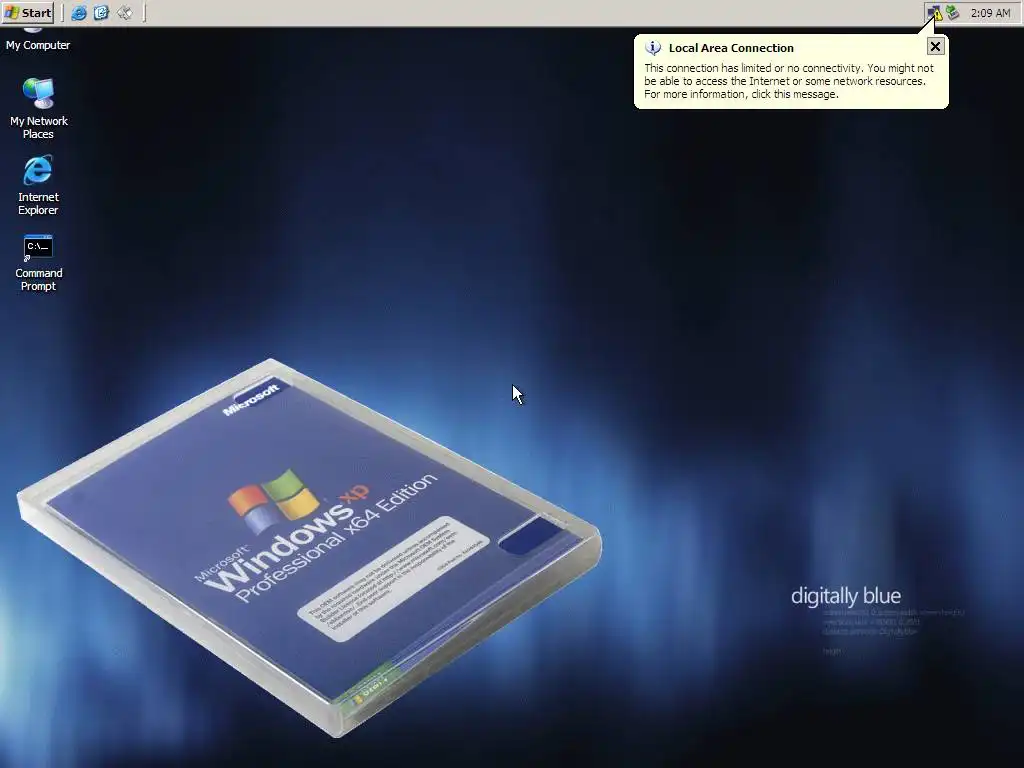The height and width of the screenshot is (768, 1024).
Task: Select the My Computer desktop label
Action: (x=38, y=45)
